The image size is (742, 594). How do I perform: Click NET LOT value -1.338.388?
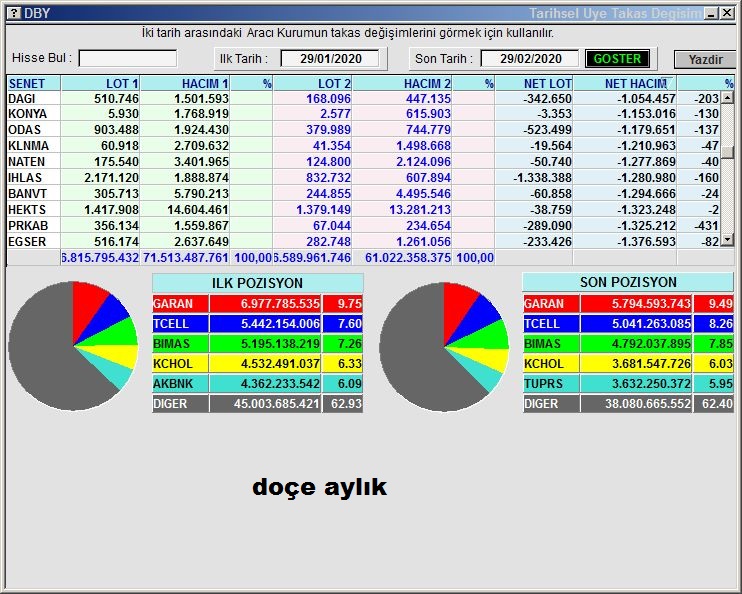(x=542, y=178)
